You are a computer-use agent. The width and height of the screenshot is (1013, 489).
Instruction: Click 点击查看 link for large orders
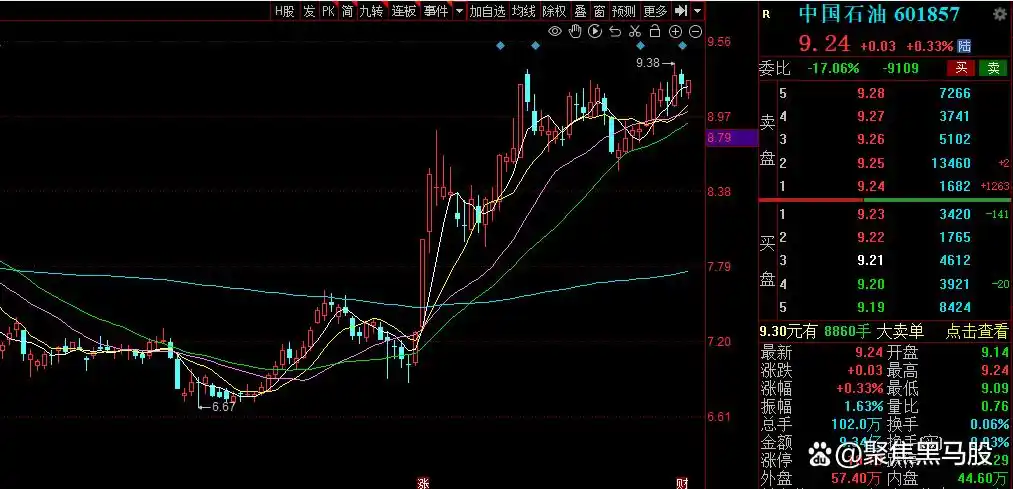[x=977, y=332]
